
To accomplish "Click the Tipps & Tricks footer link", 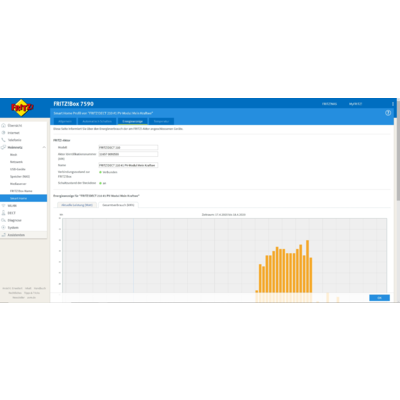I will 32,293.
